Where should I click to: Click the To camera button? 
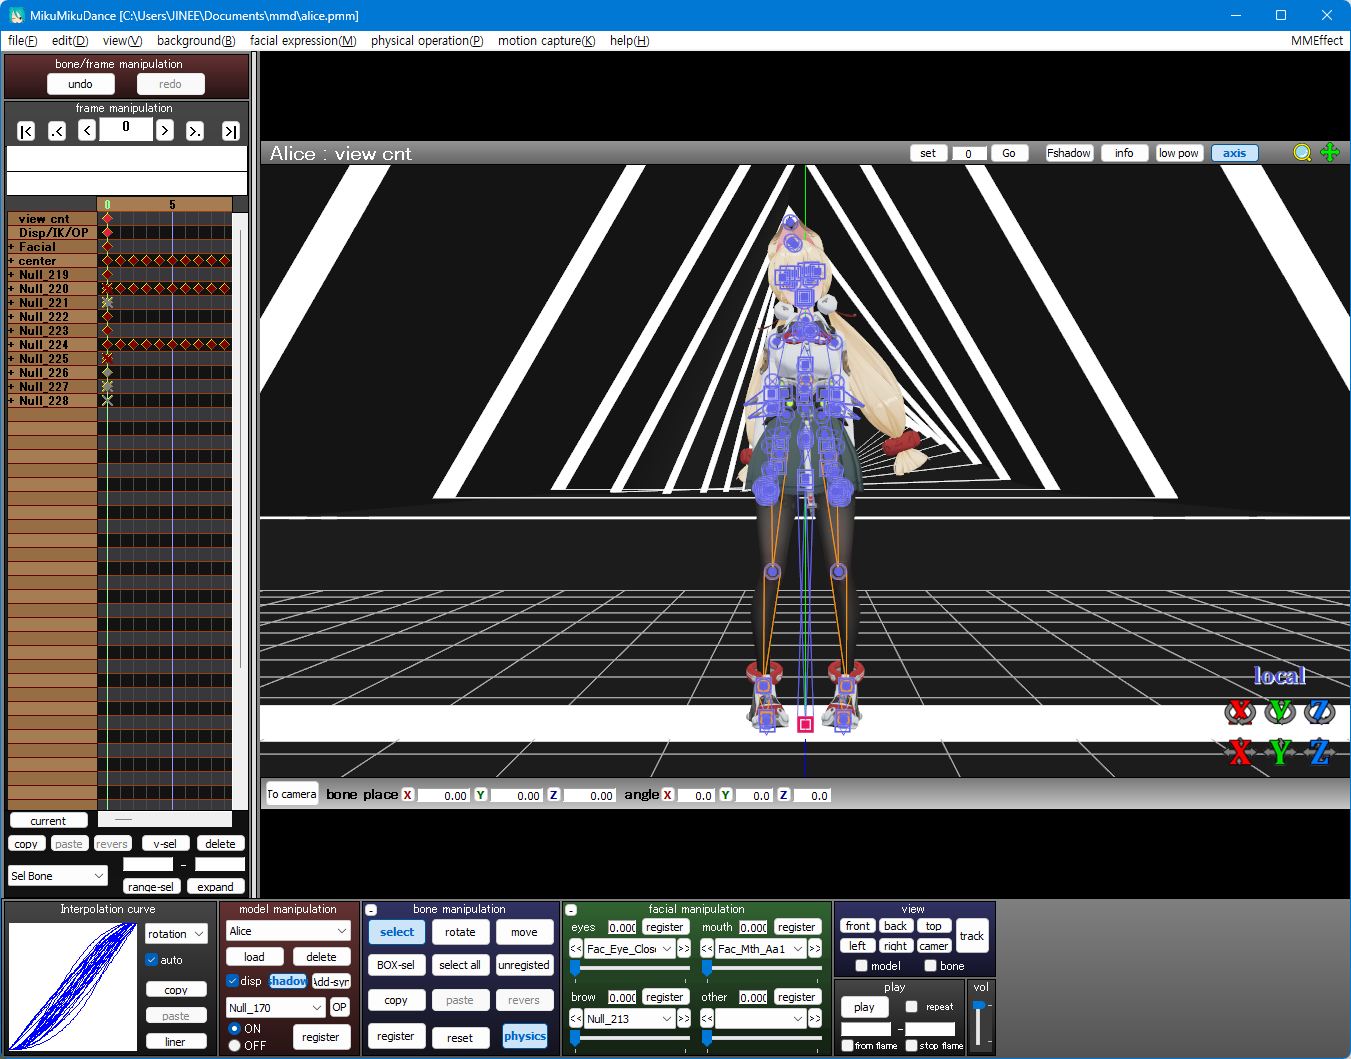pyautogui.click(x=292, y=794)
